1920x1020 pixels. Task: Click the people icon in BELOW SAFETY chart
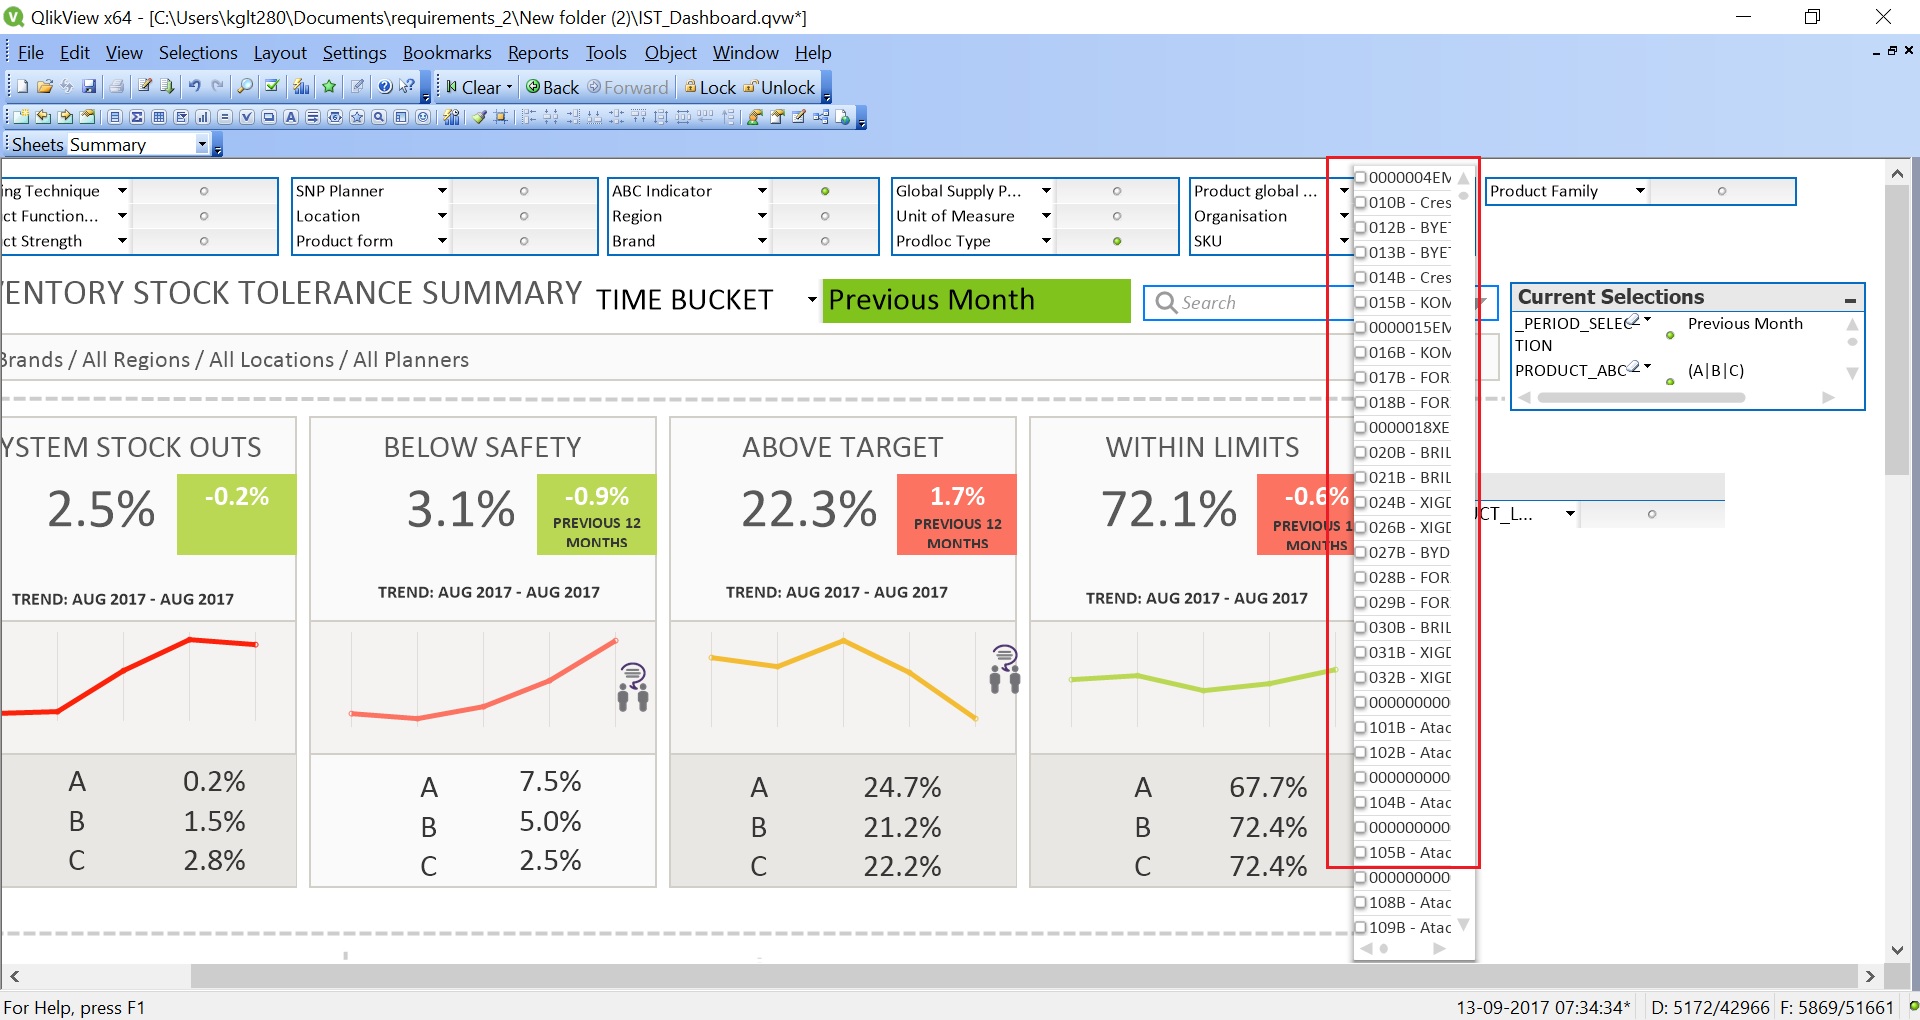633,687
